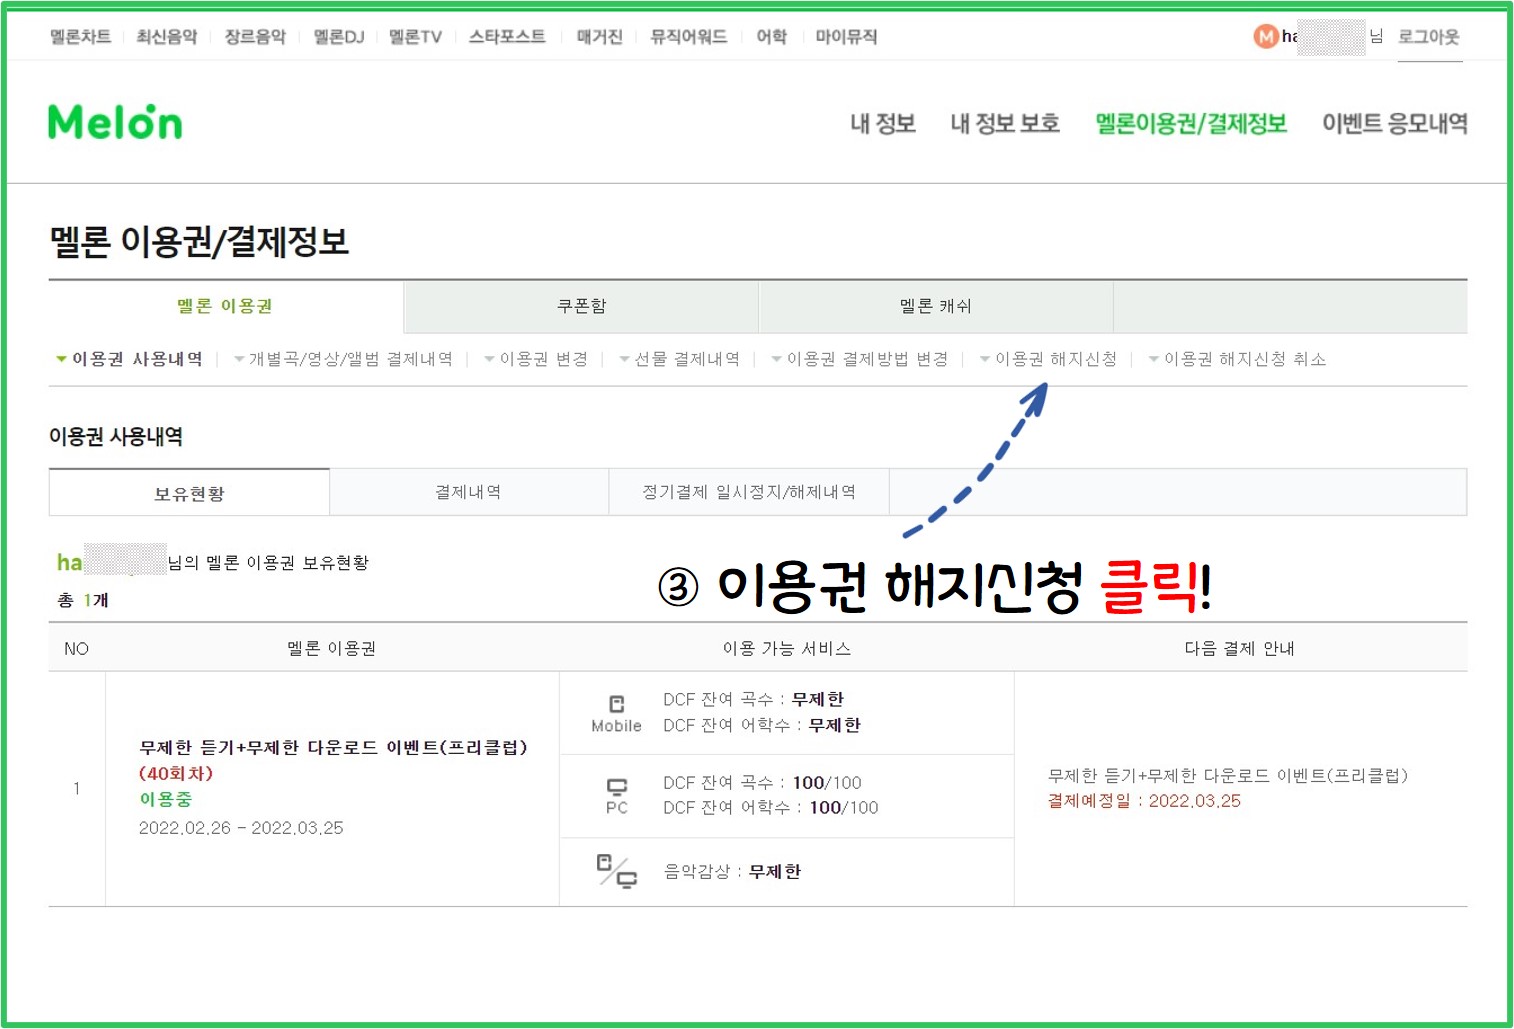1514x1029 pixels.
Task: Go to 내 정보 section
Action: coord(883,124)
